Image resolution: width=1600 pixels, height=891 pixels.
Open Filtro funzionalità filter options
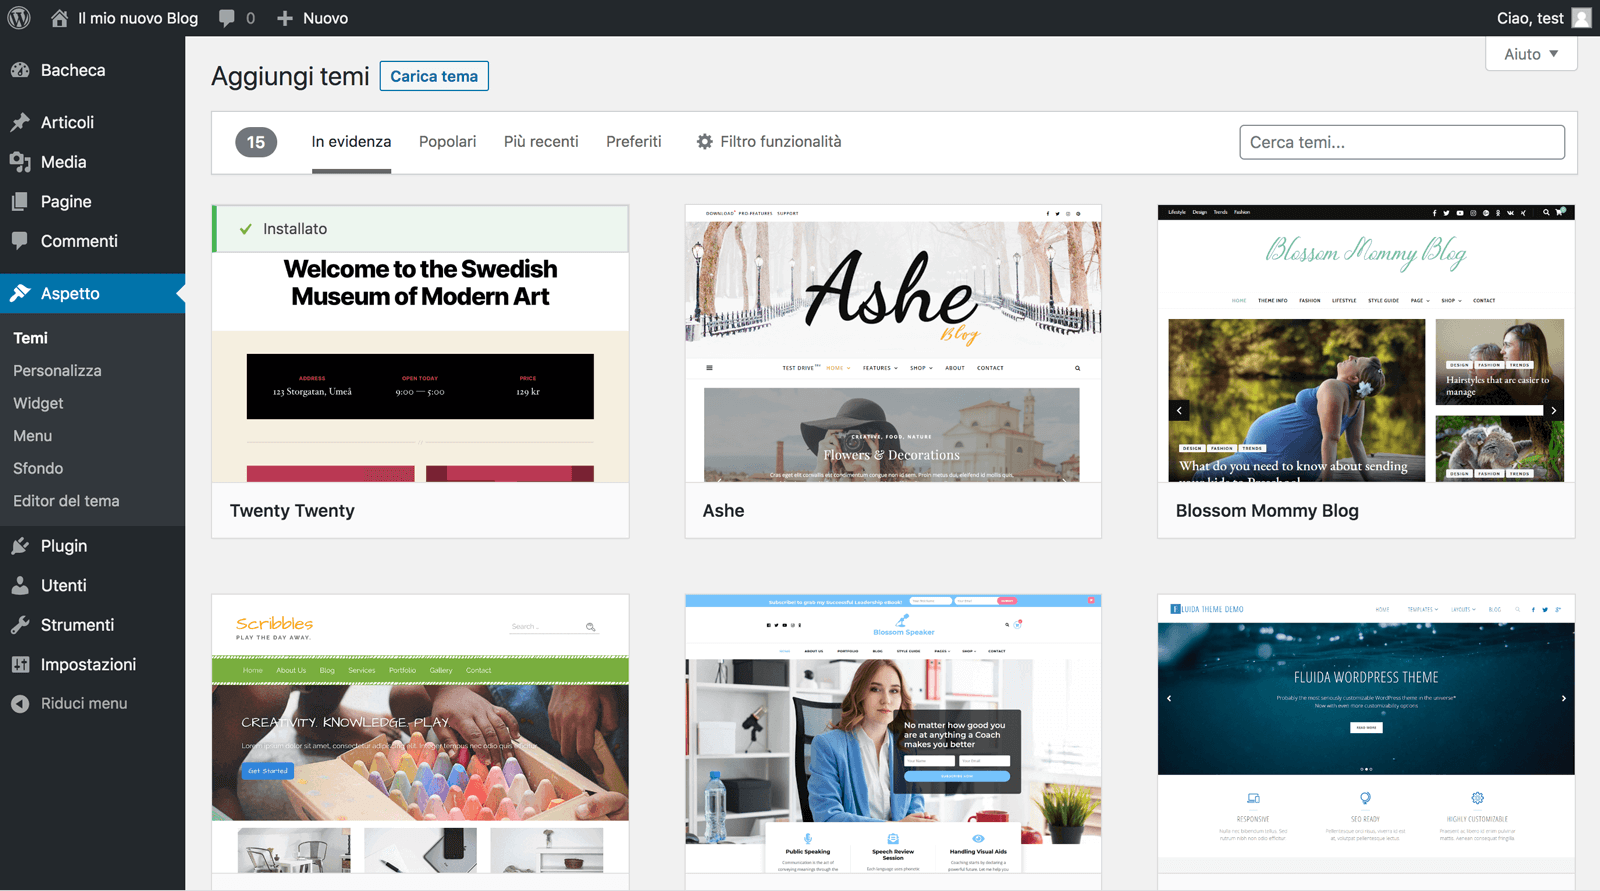pos(768,142)
